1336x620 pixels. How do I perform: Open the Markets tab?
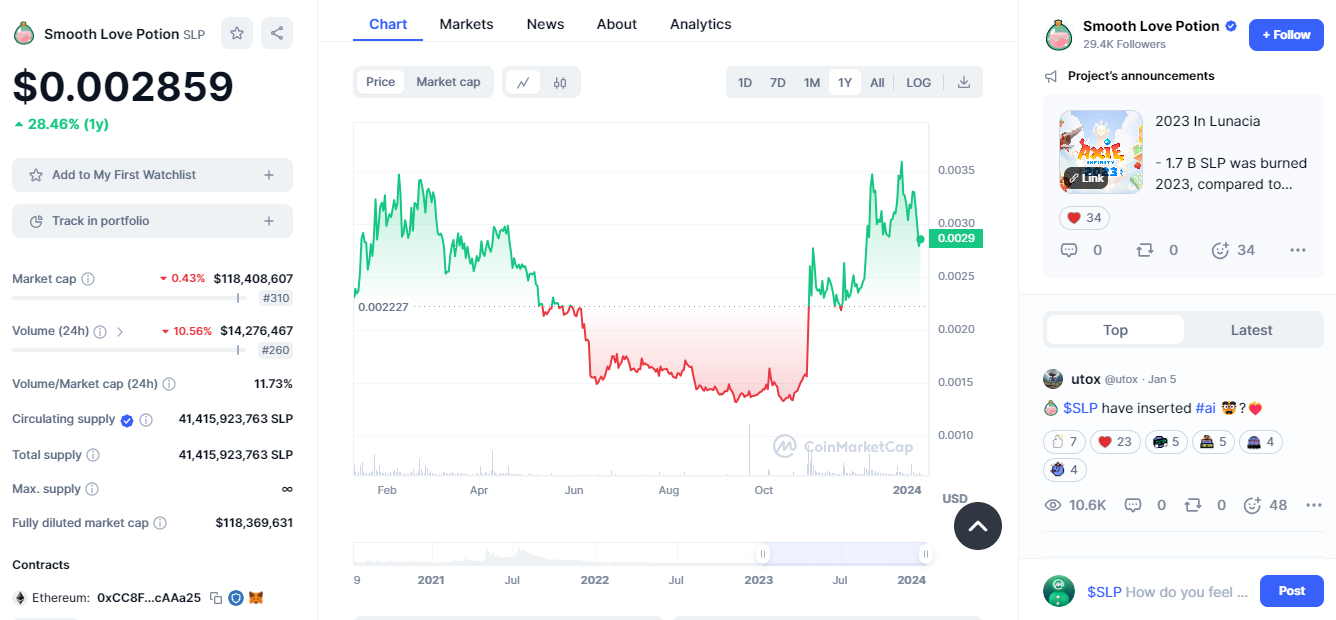tap(466, 24)
